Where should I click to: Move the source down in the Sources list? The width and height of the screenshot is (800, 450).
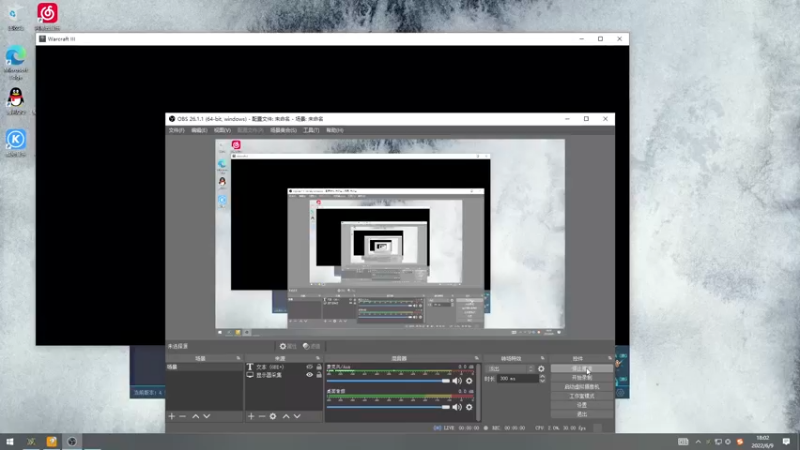pos(297,416)
